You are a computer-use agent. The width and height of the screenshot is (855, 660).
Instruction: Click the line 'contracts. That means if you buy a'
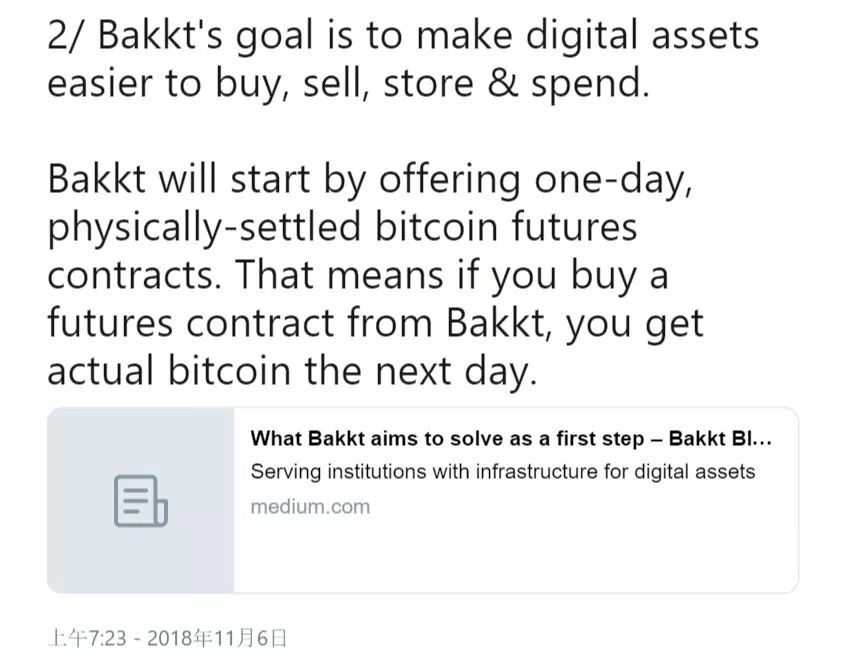pyautogui.click(x=358, y=275)
